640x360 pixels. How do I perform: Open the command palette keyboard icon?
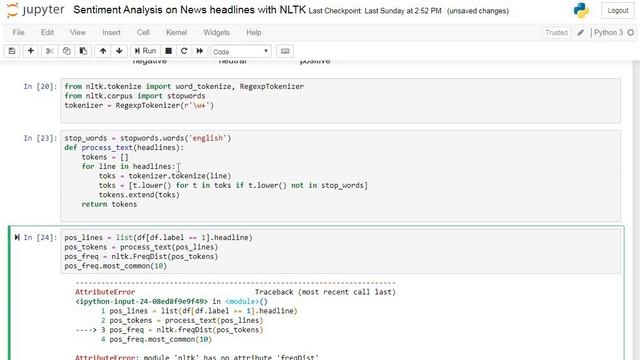tap(285, 51)
